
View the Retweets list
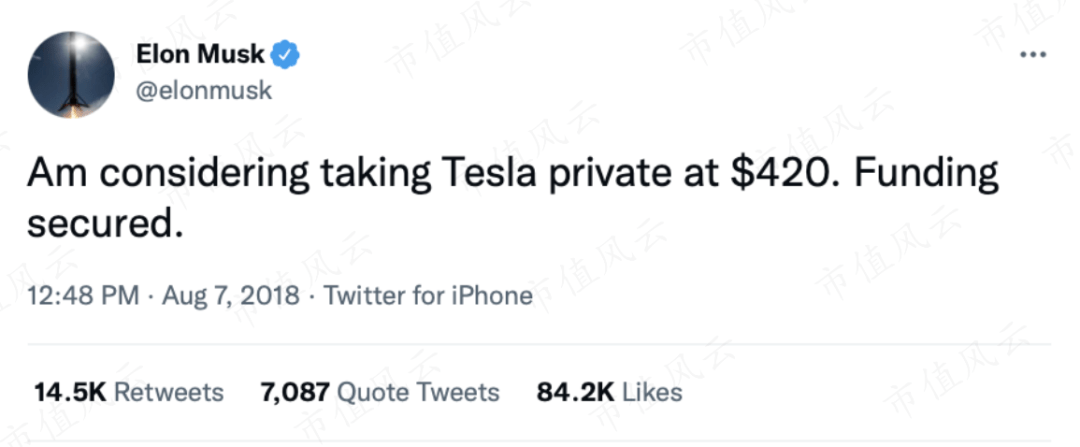168,392
